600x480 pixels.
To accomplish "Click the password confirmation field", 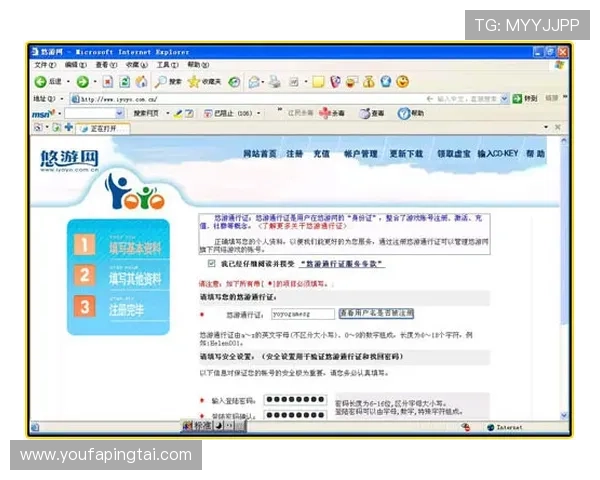I will (x=295, y=415).
